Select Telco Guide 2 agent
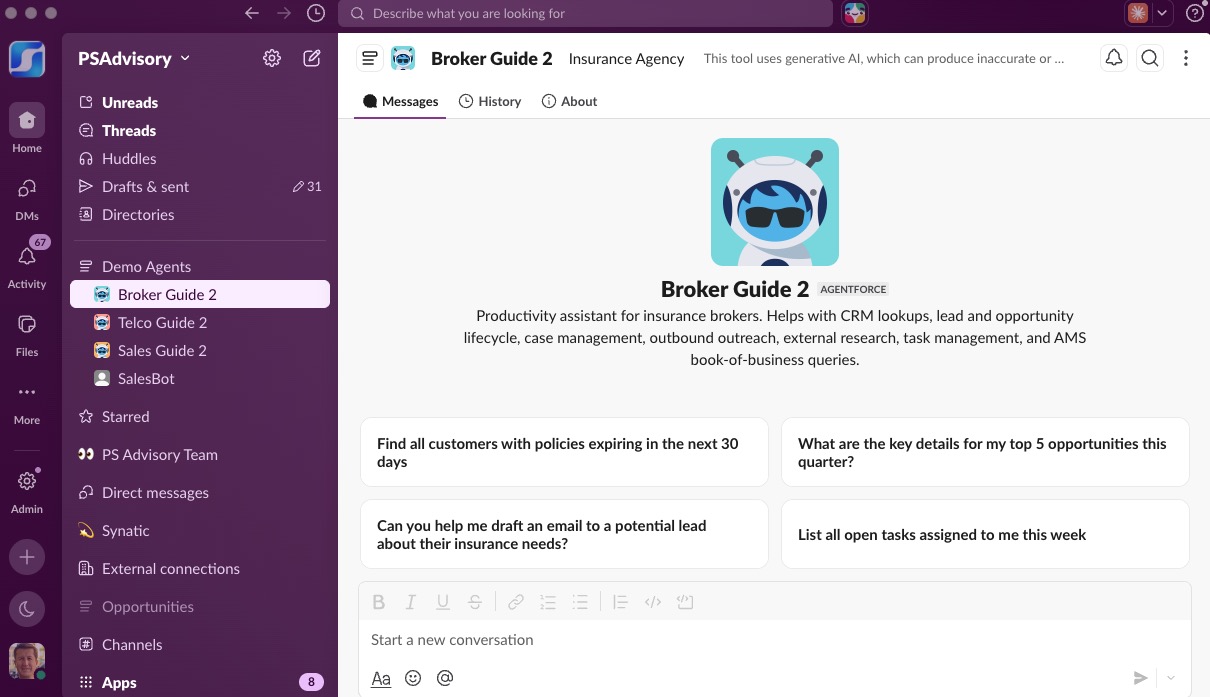Image resolution: width=1210 pixels, height=697 pixels. point(200,322)
